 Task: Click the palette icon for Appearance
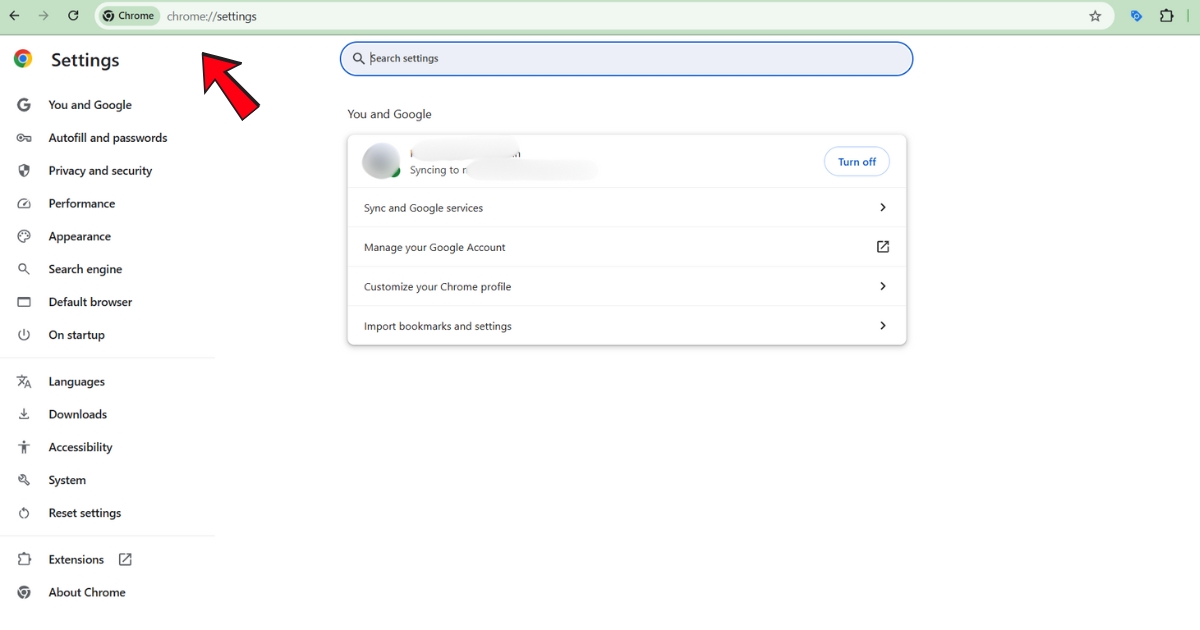(x=23, y=236)
